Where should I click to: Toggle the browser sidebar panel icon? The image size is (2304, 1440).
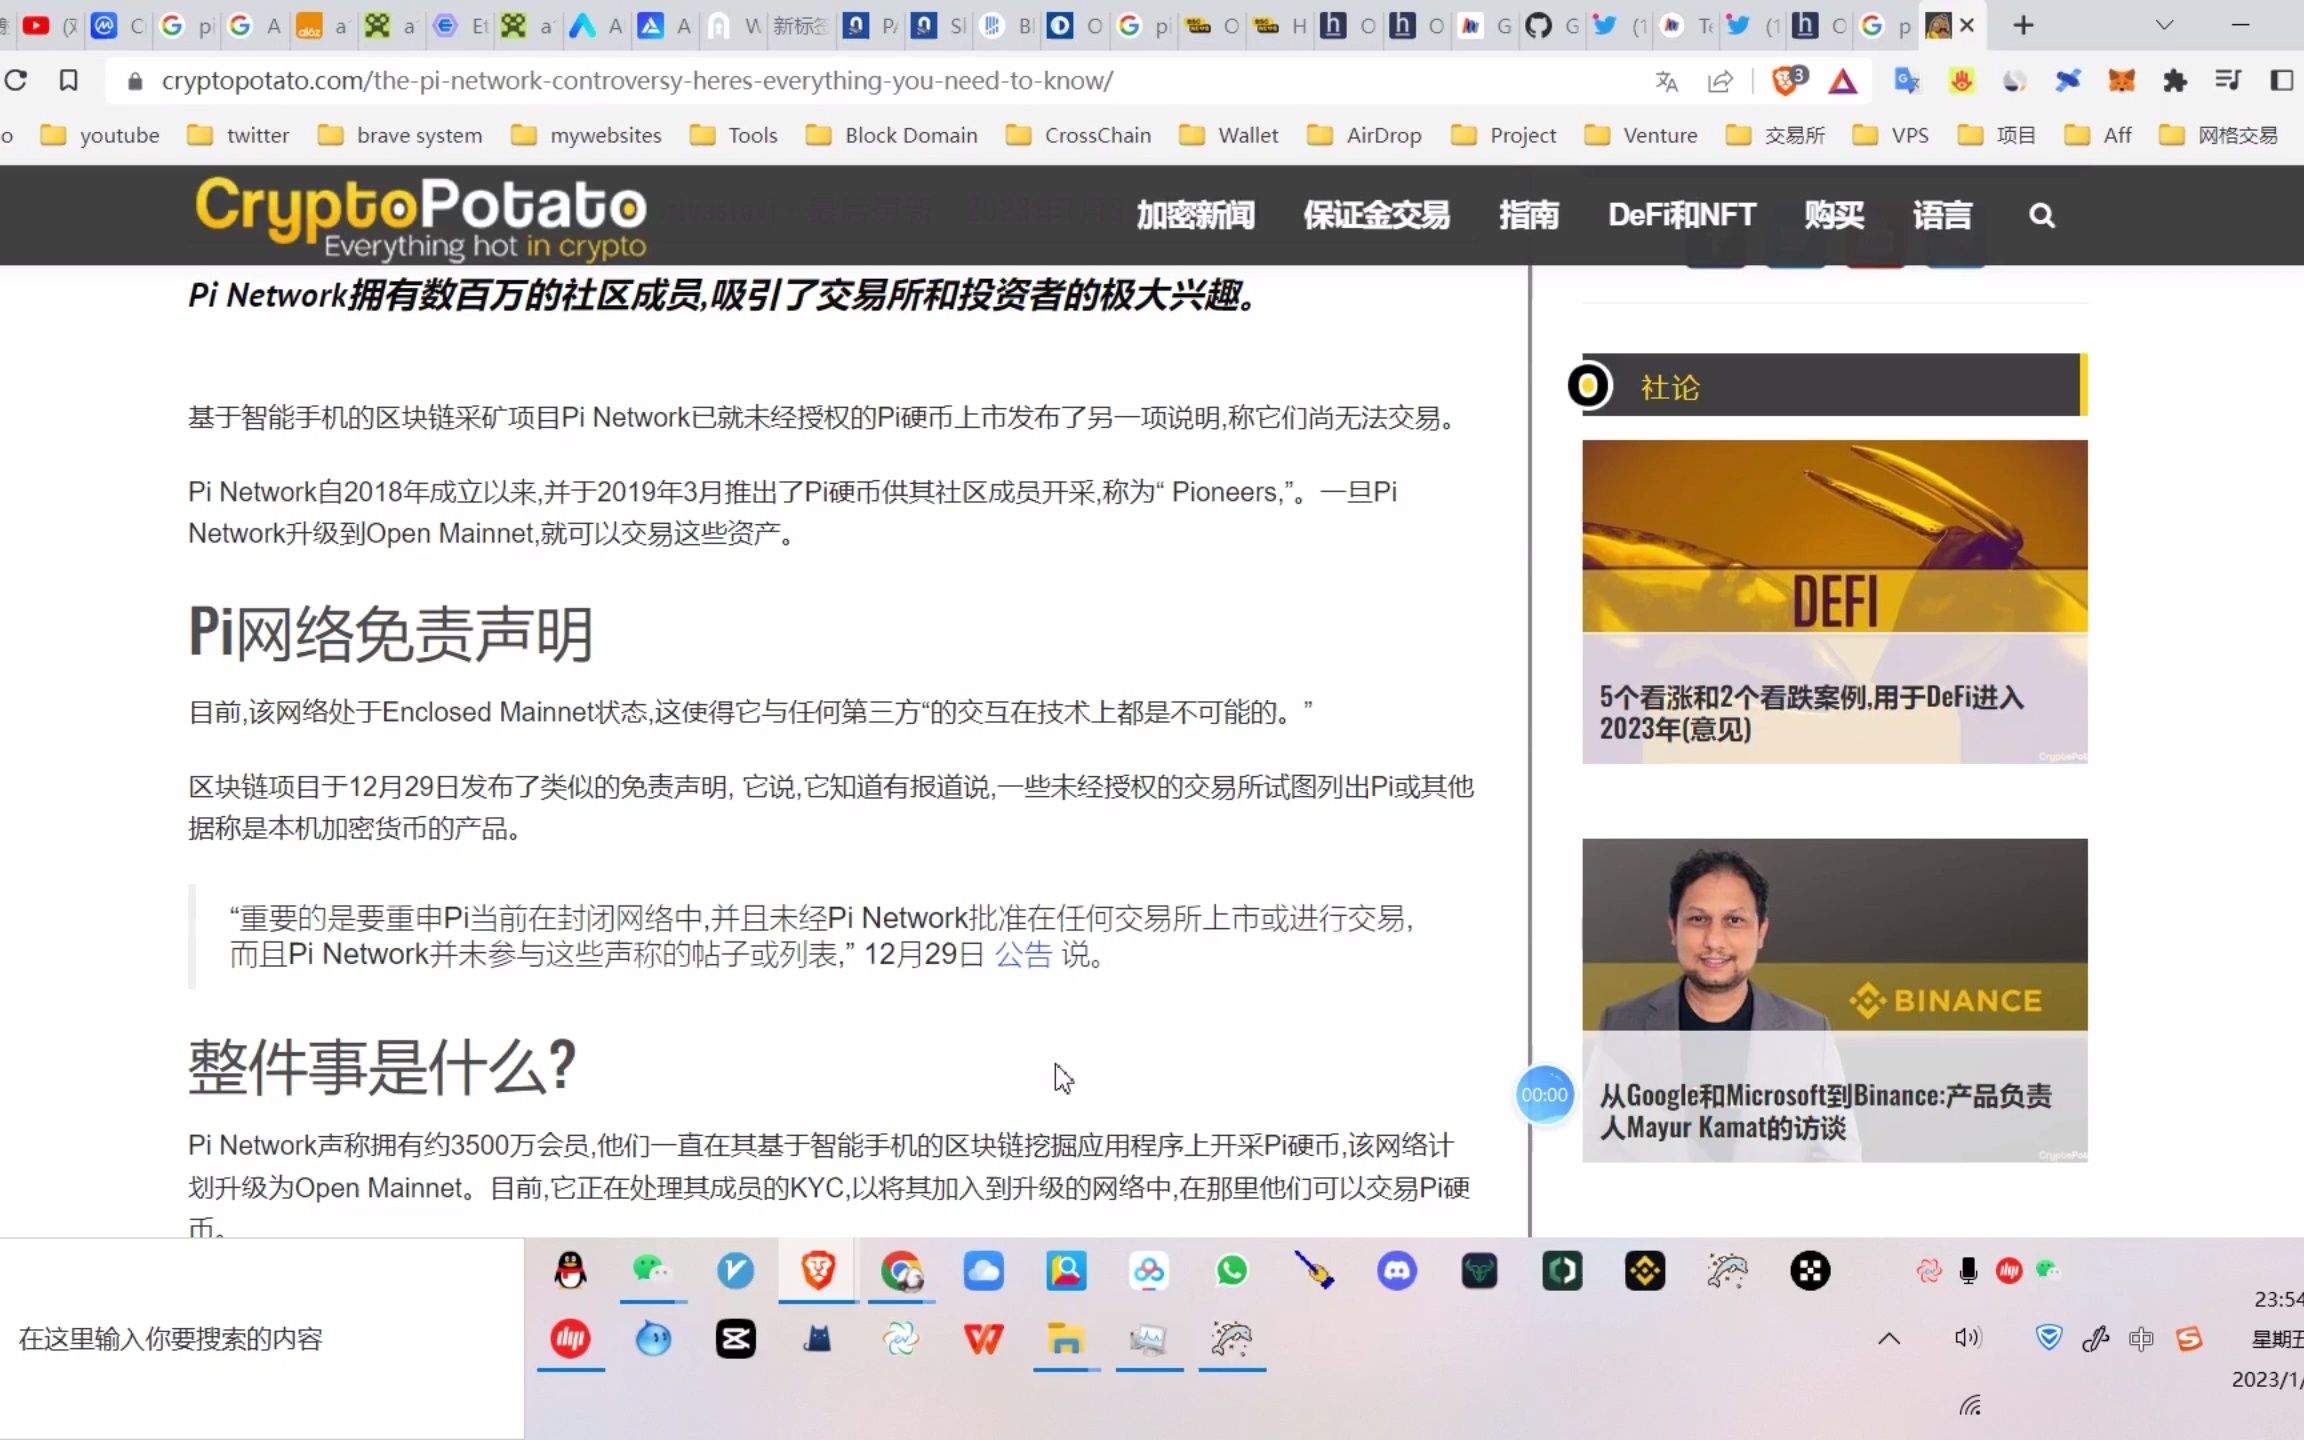(2282, 80)
